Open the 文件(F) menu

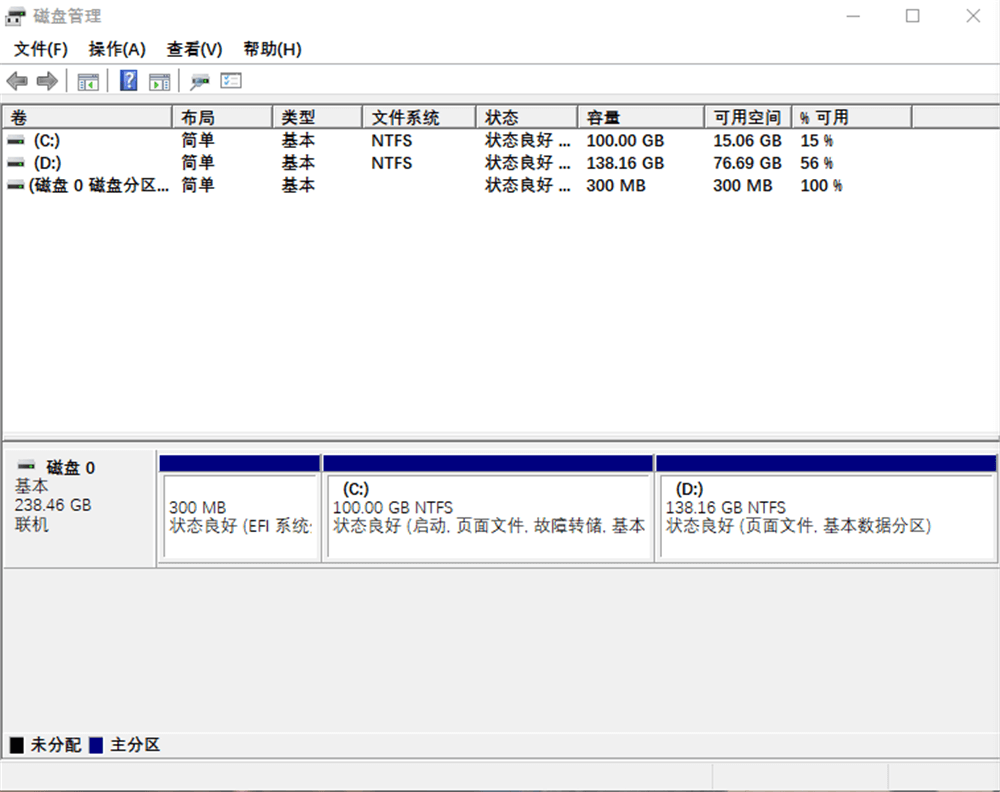[x=41, y=49]
